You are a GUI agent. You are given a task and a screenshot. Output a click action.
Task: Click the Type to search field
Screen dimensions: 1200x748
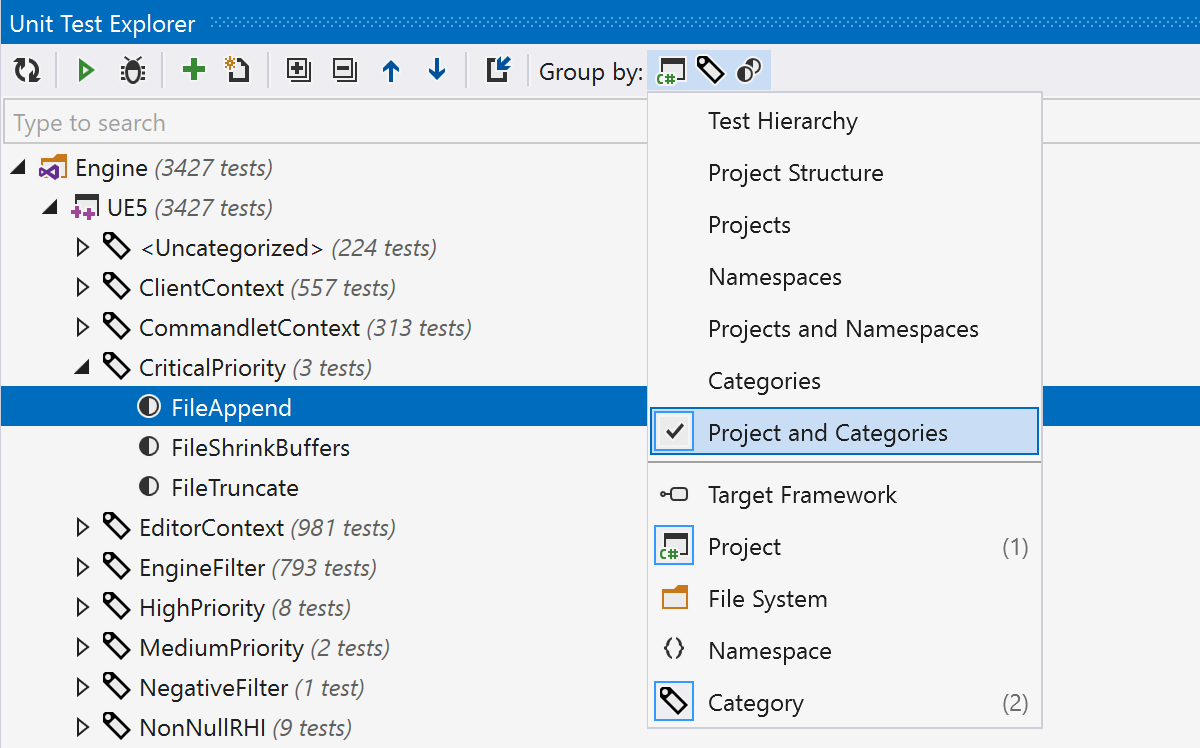click(x=300, y=122)
